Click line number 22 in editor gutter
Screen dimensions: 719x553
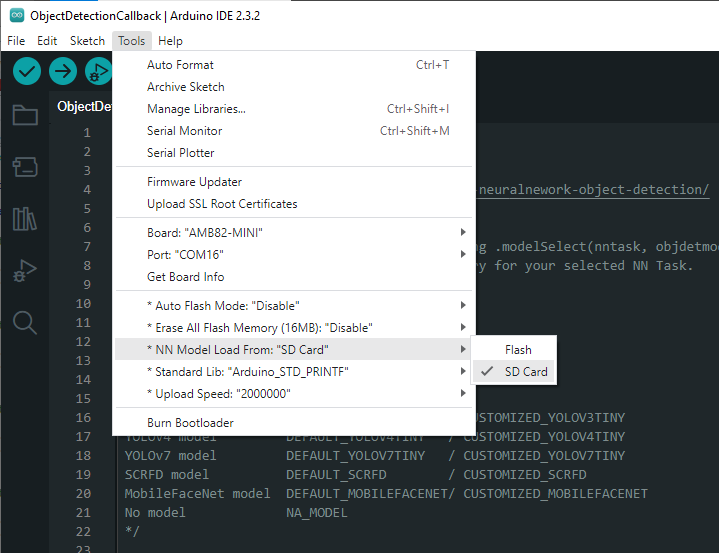click(83, 532)
